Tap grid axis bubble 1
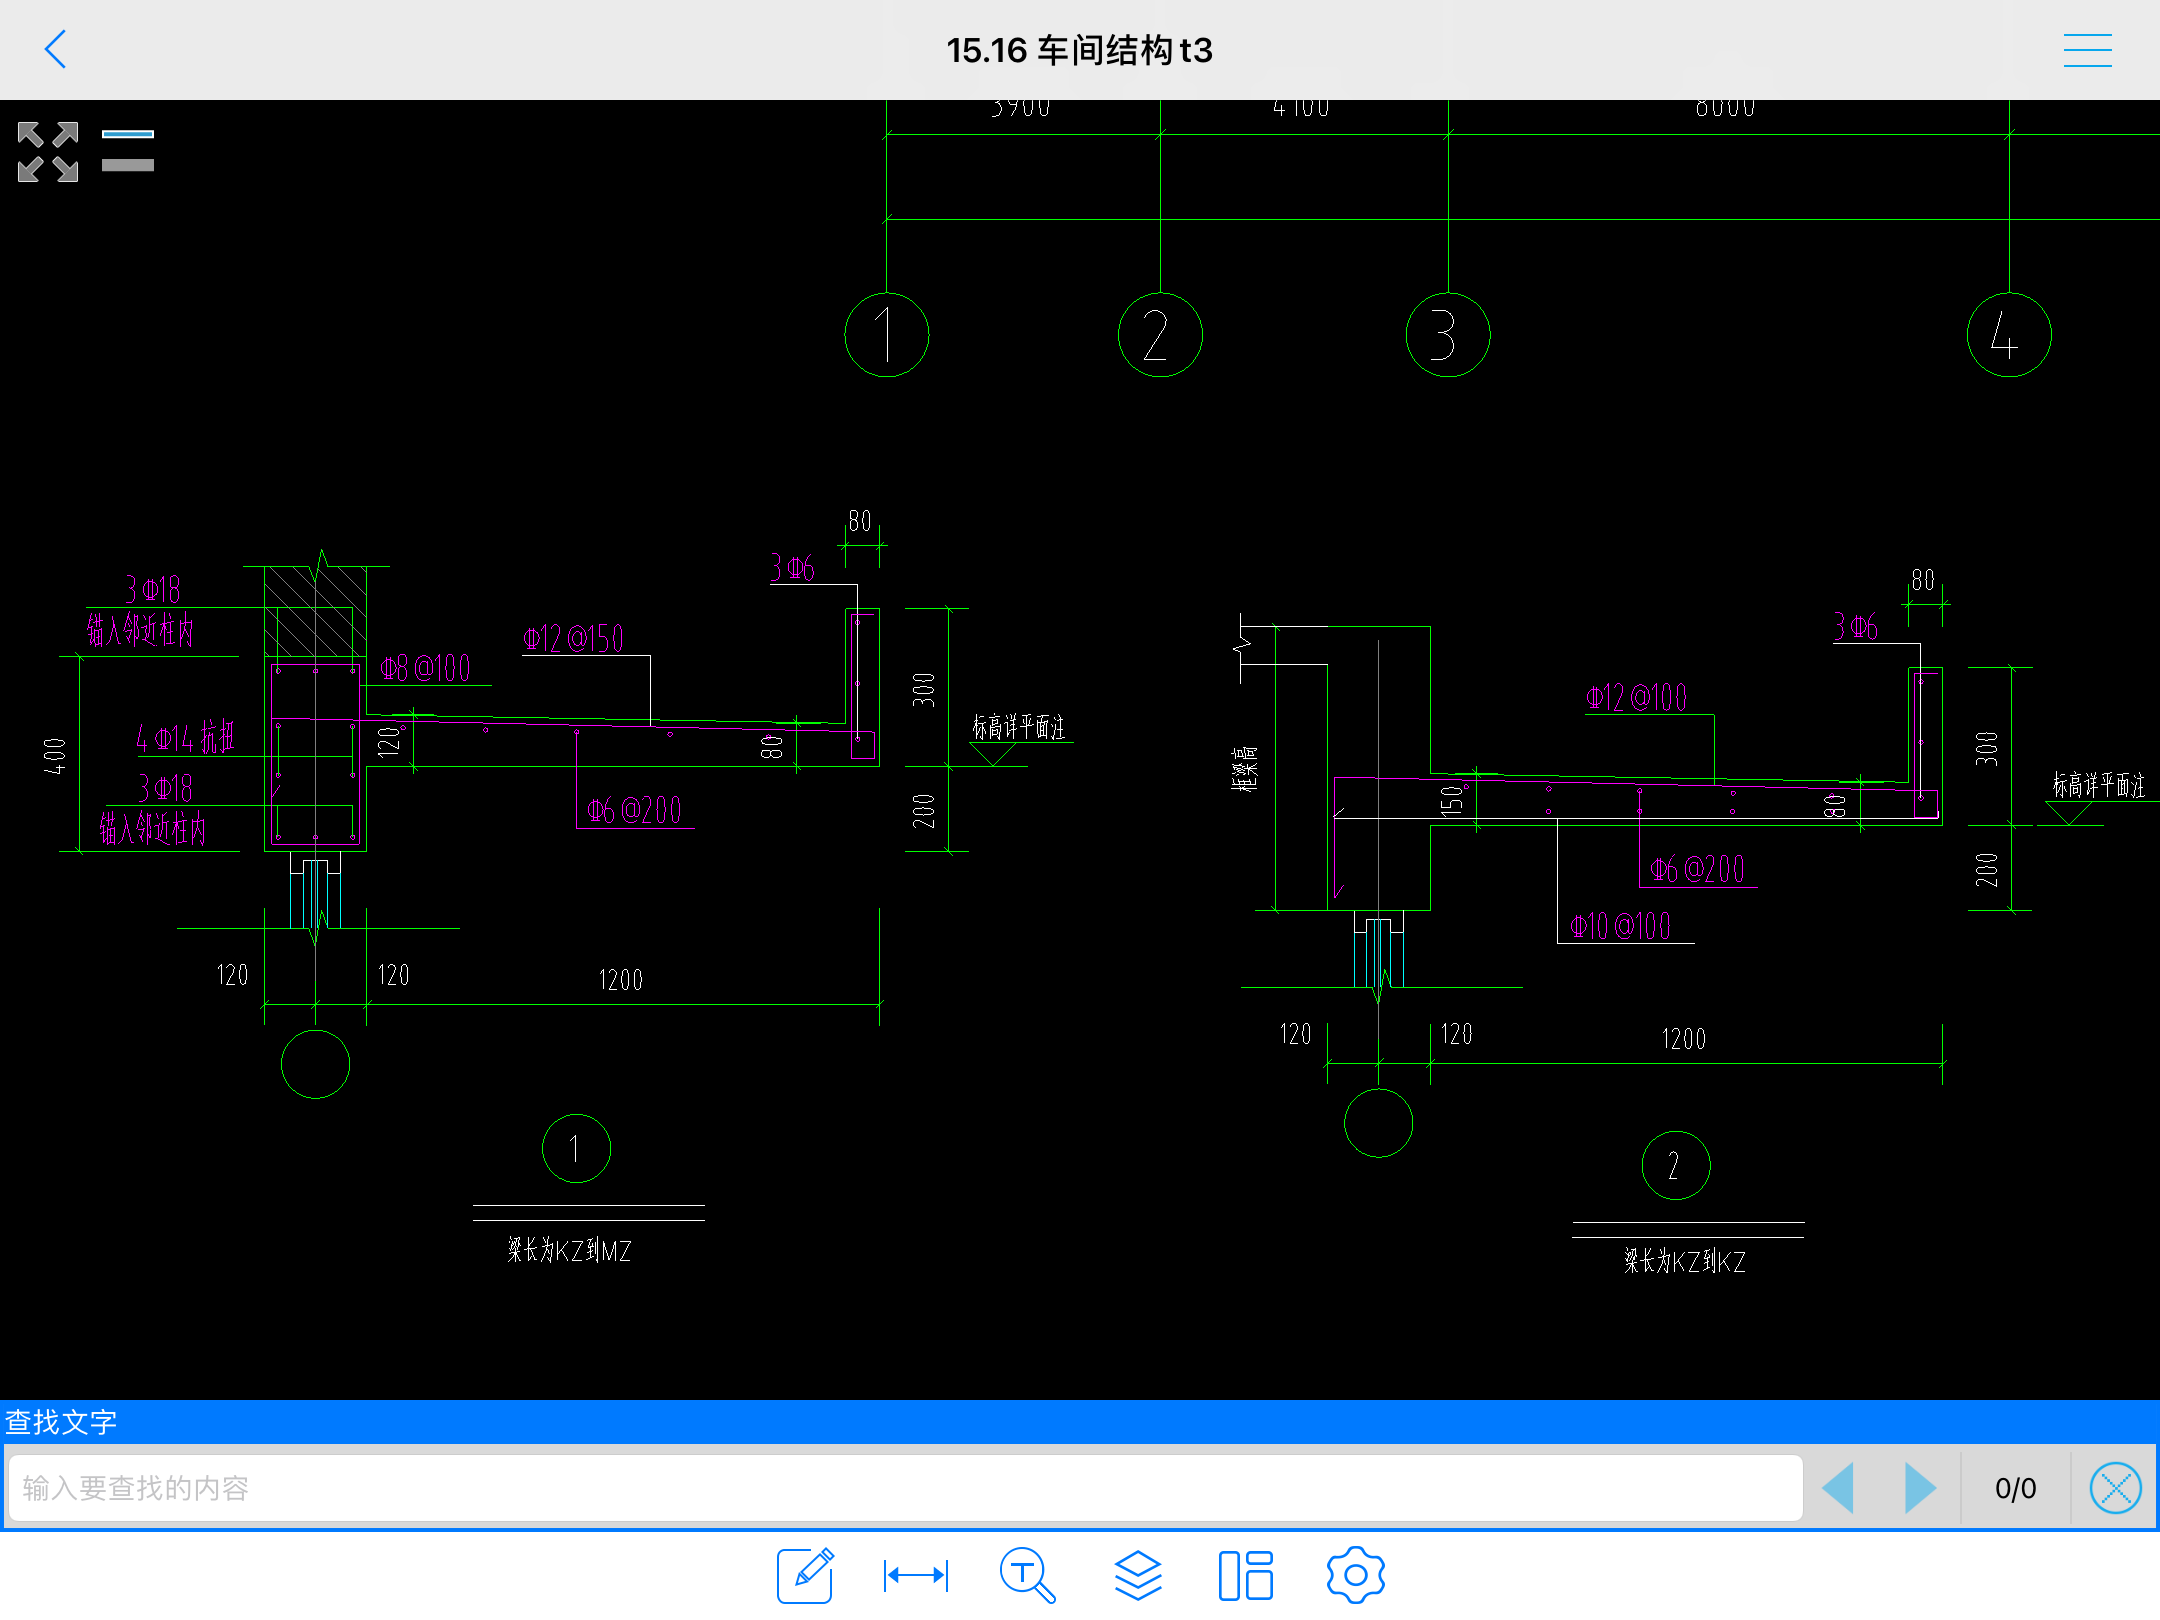The image size is (2160, 1620). tap(887, 335)
